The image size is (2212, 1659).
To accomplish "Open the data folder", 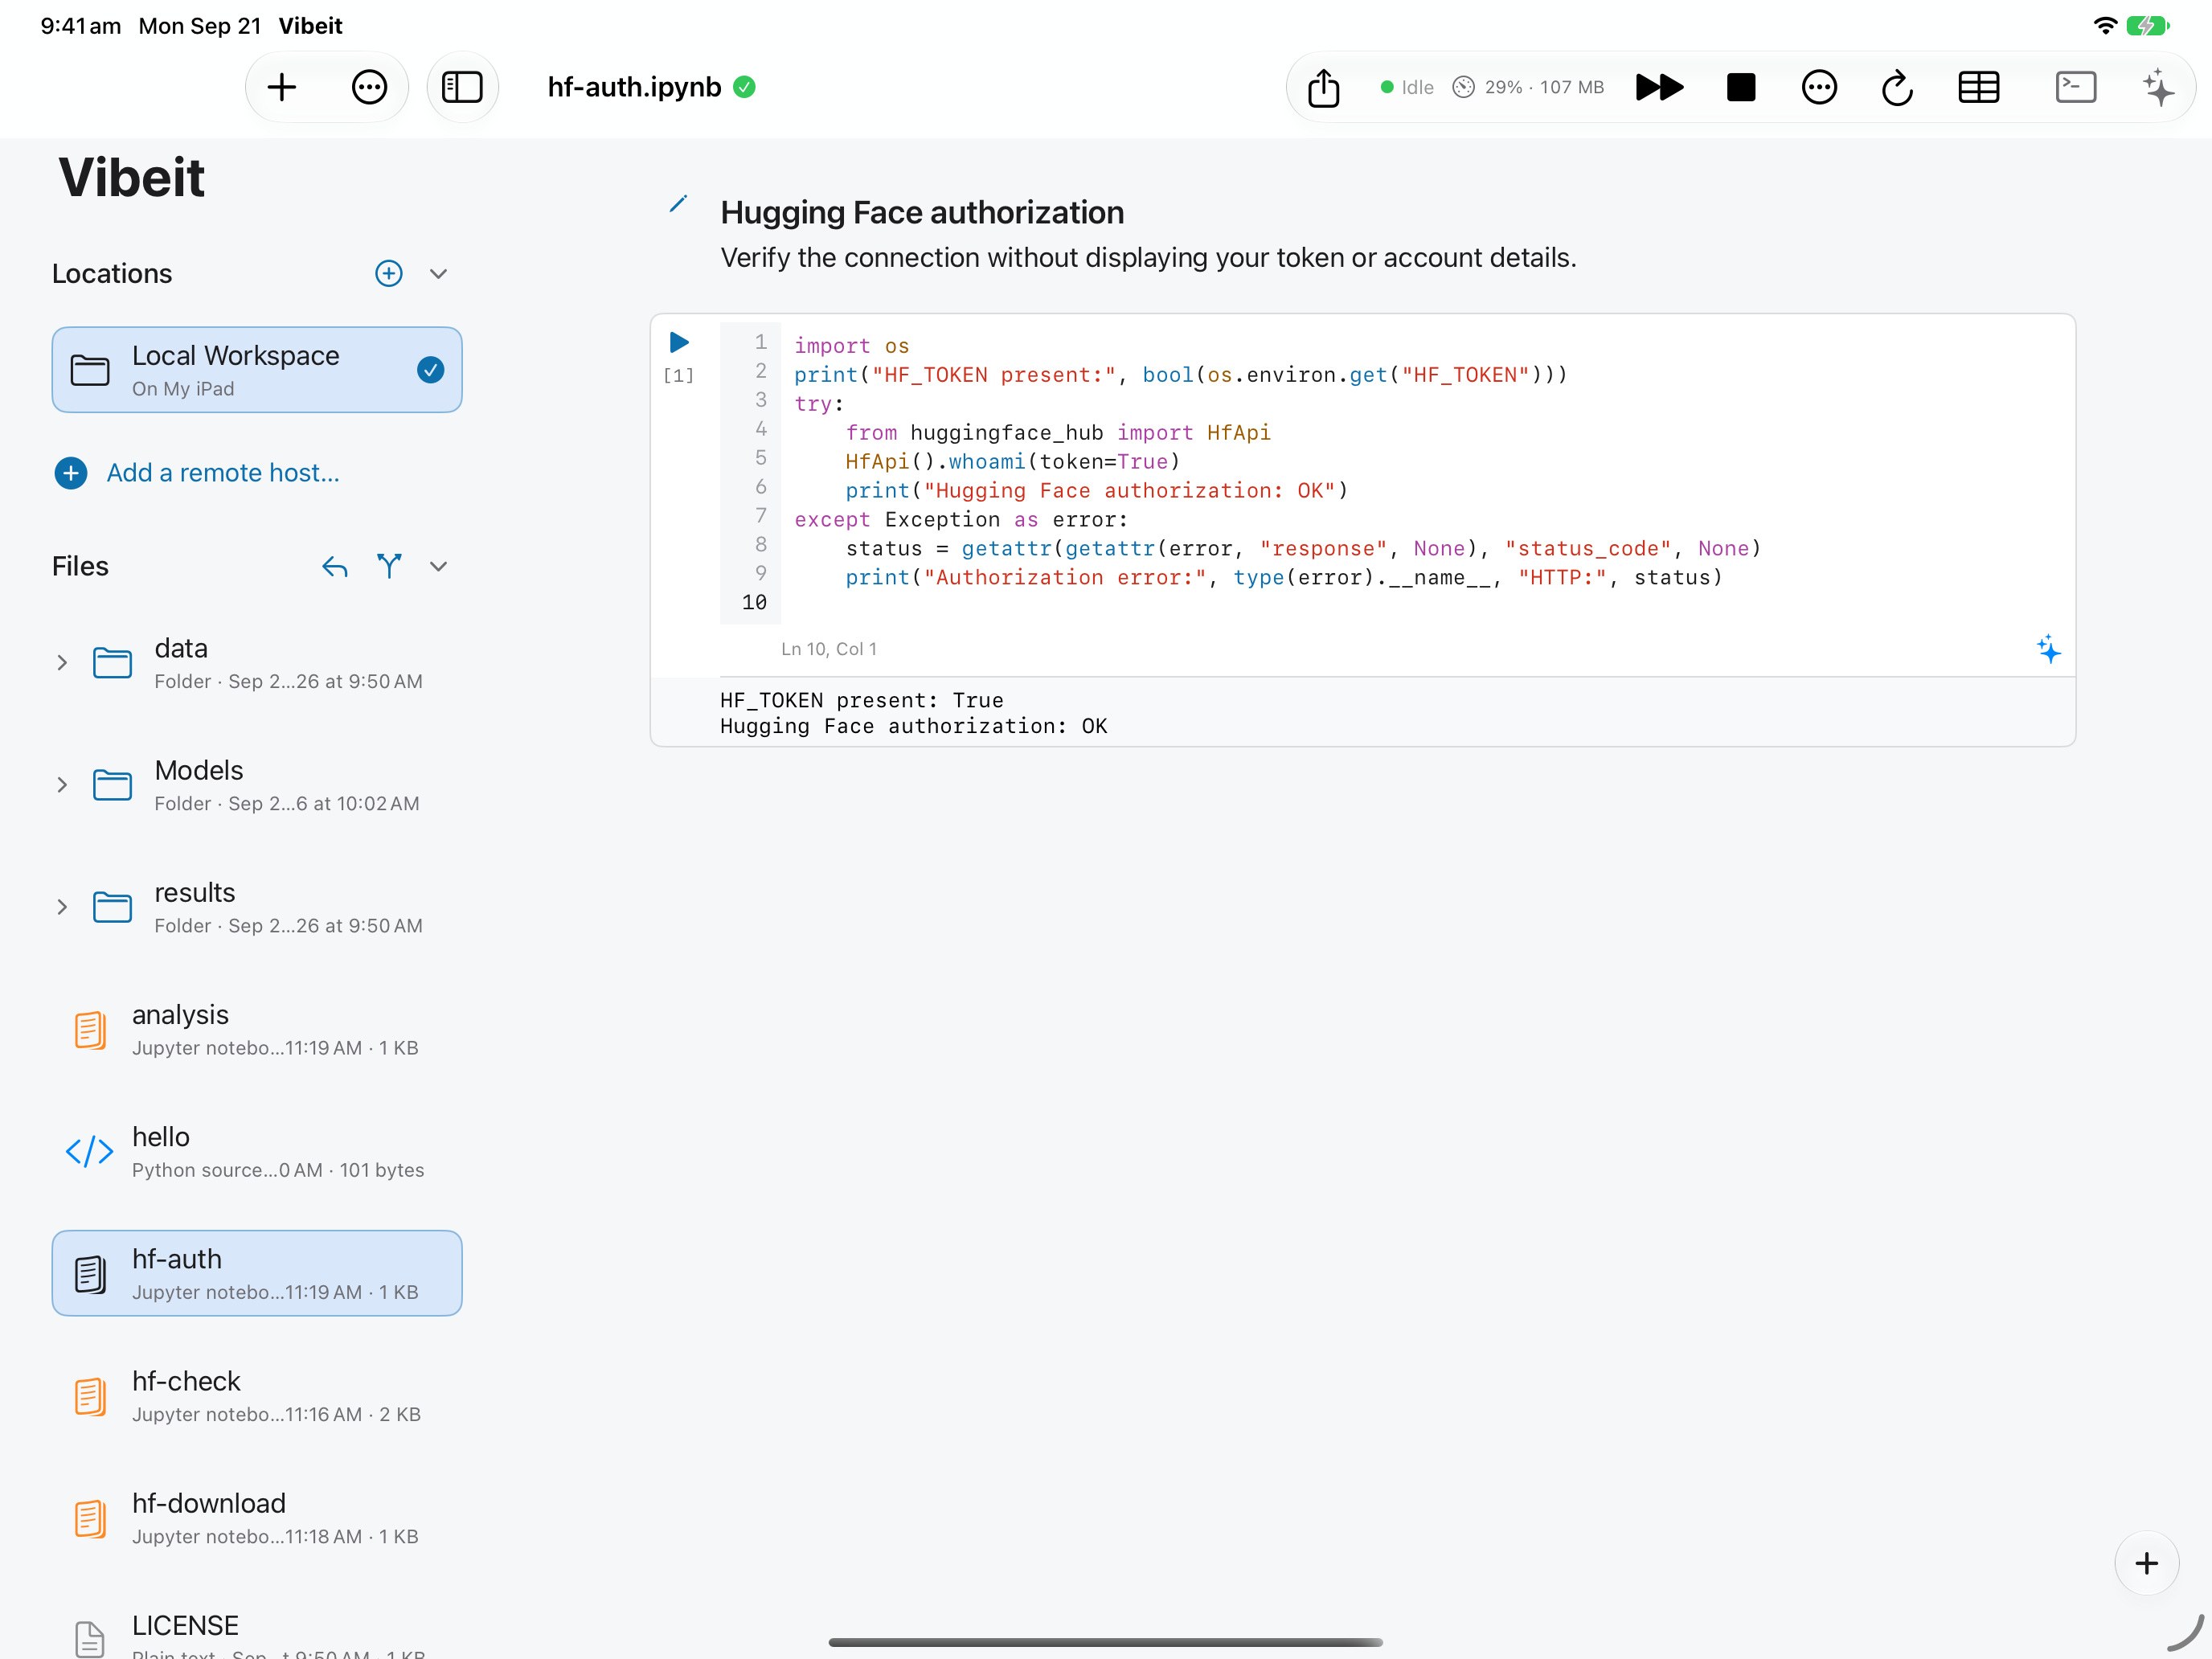I will click(x=257, y=663).
